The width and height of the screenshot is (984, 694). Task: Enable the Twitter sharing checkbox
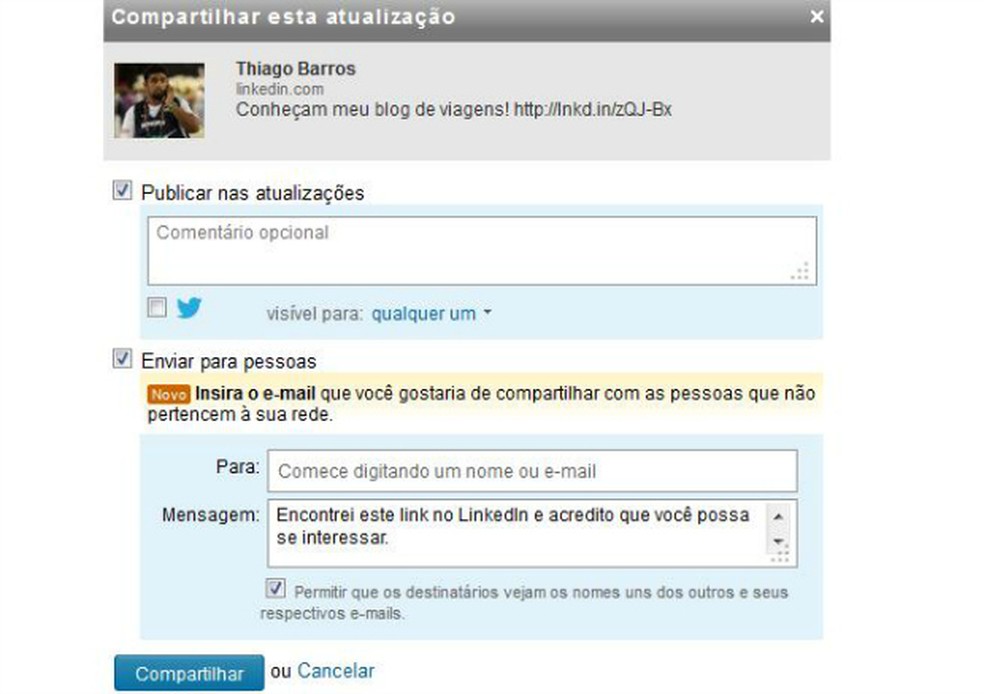pos(157,307)
